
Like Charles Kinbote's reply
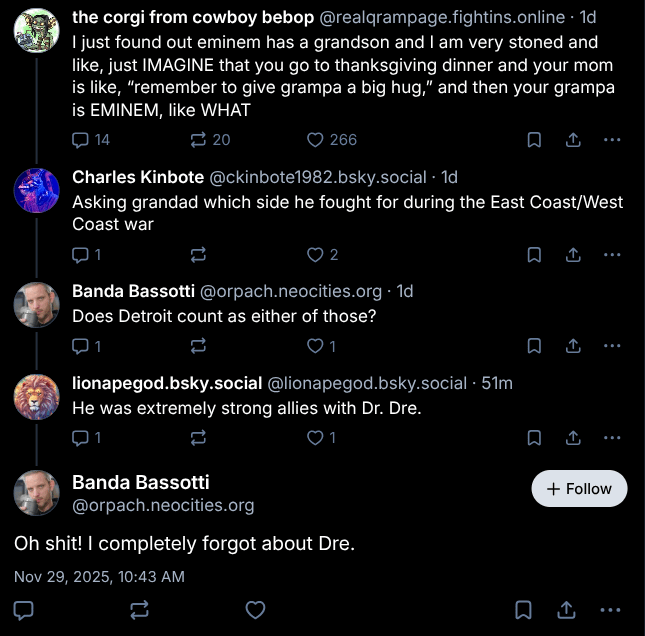point(316,255)
